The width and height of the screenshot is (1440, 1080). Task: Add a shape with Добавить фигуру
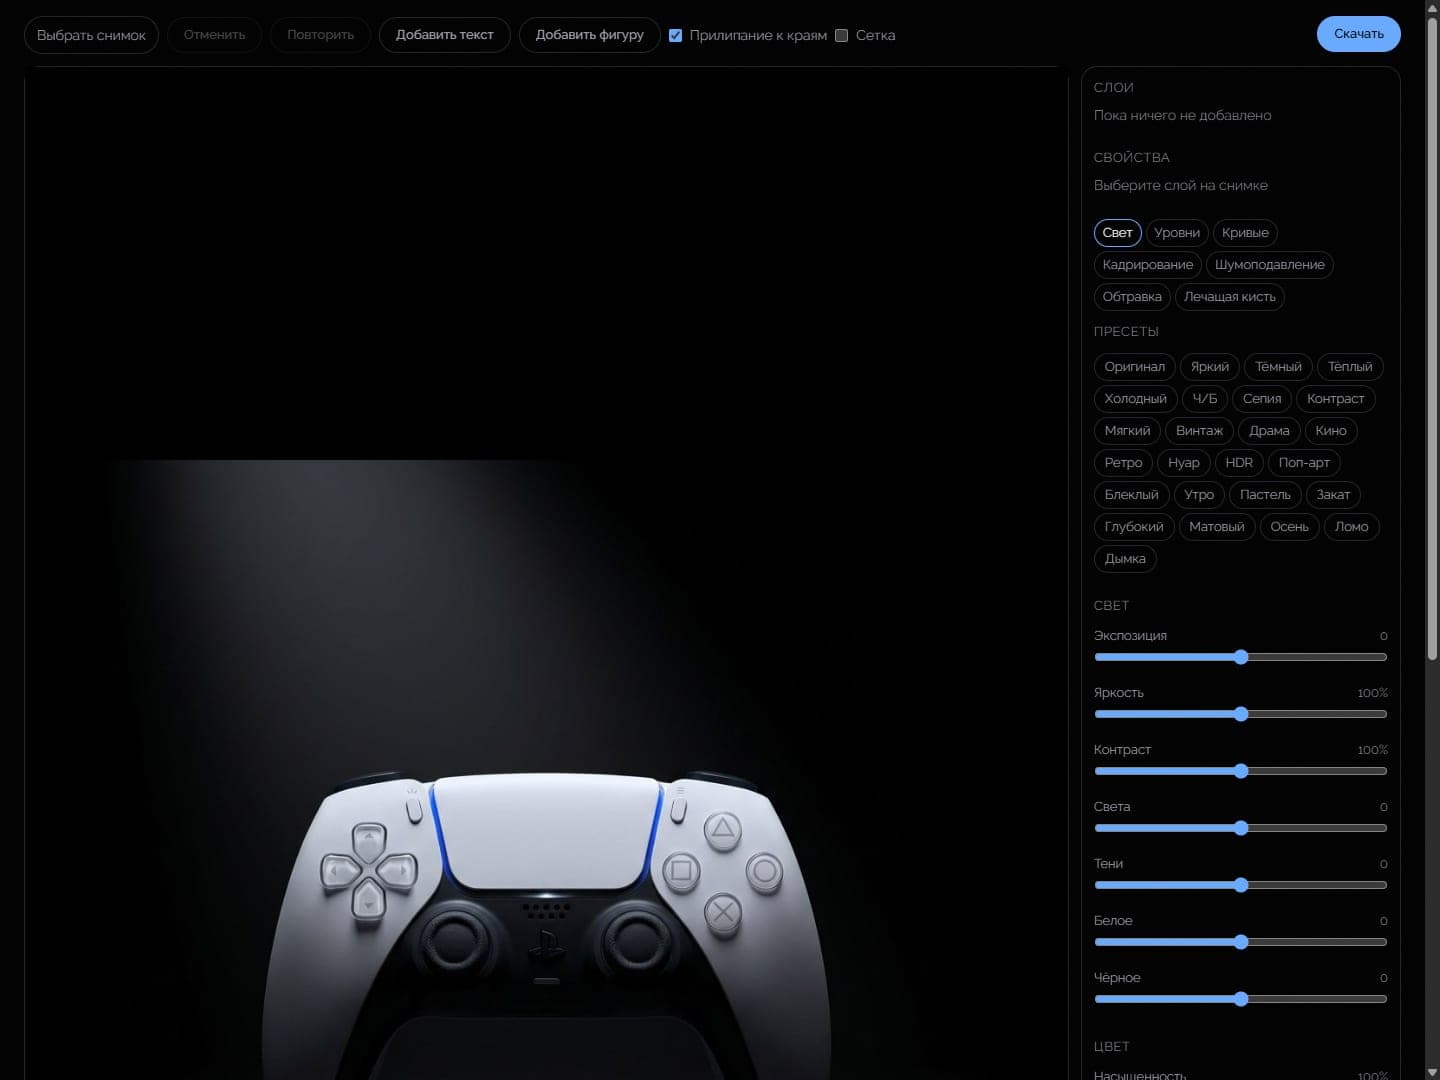pos(590,35)
